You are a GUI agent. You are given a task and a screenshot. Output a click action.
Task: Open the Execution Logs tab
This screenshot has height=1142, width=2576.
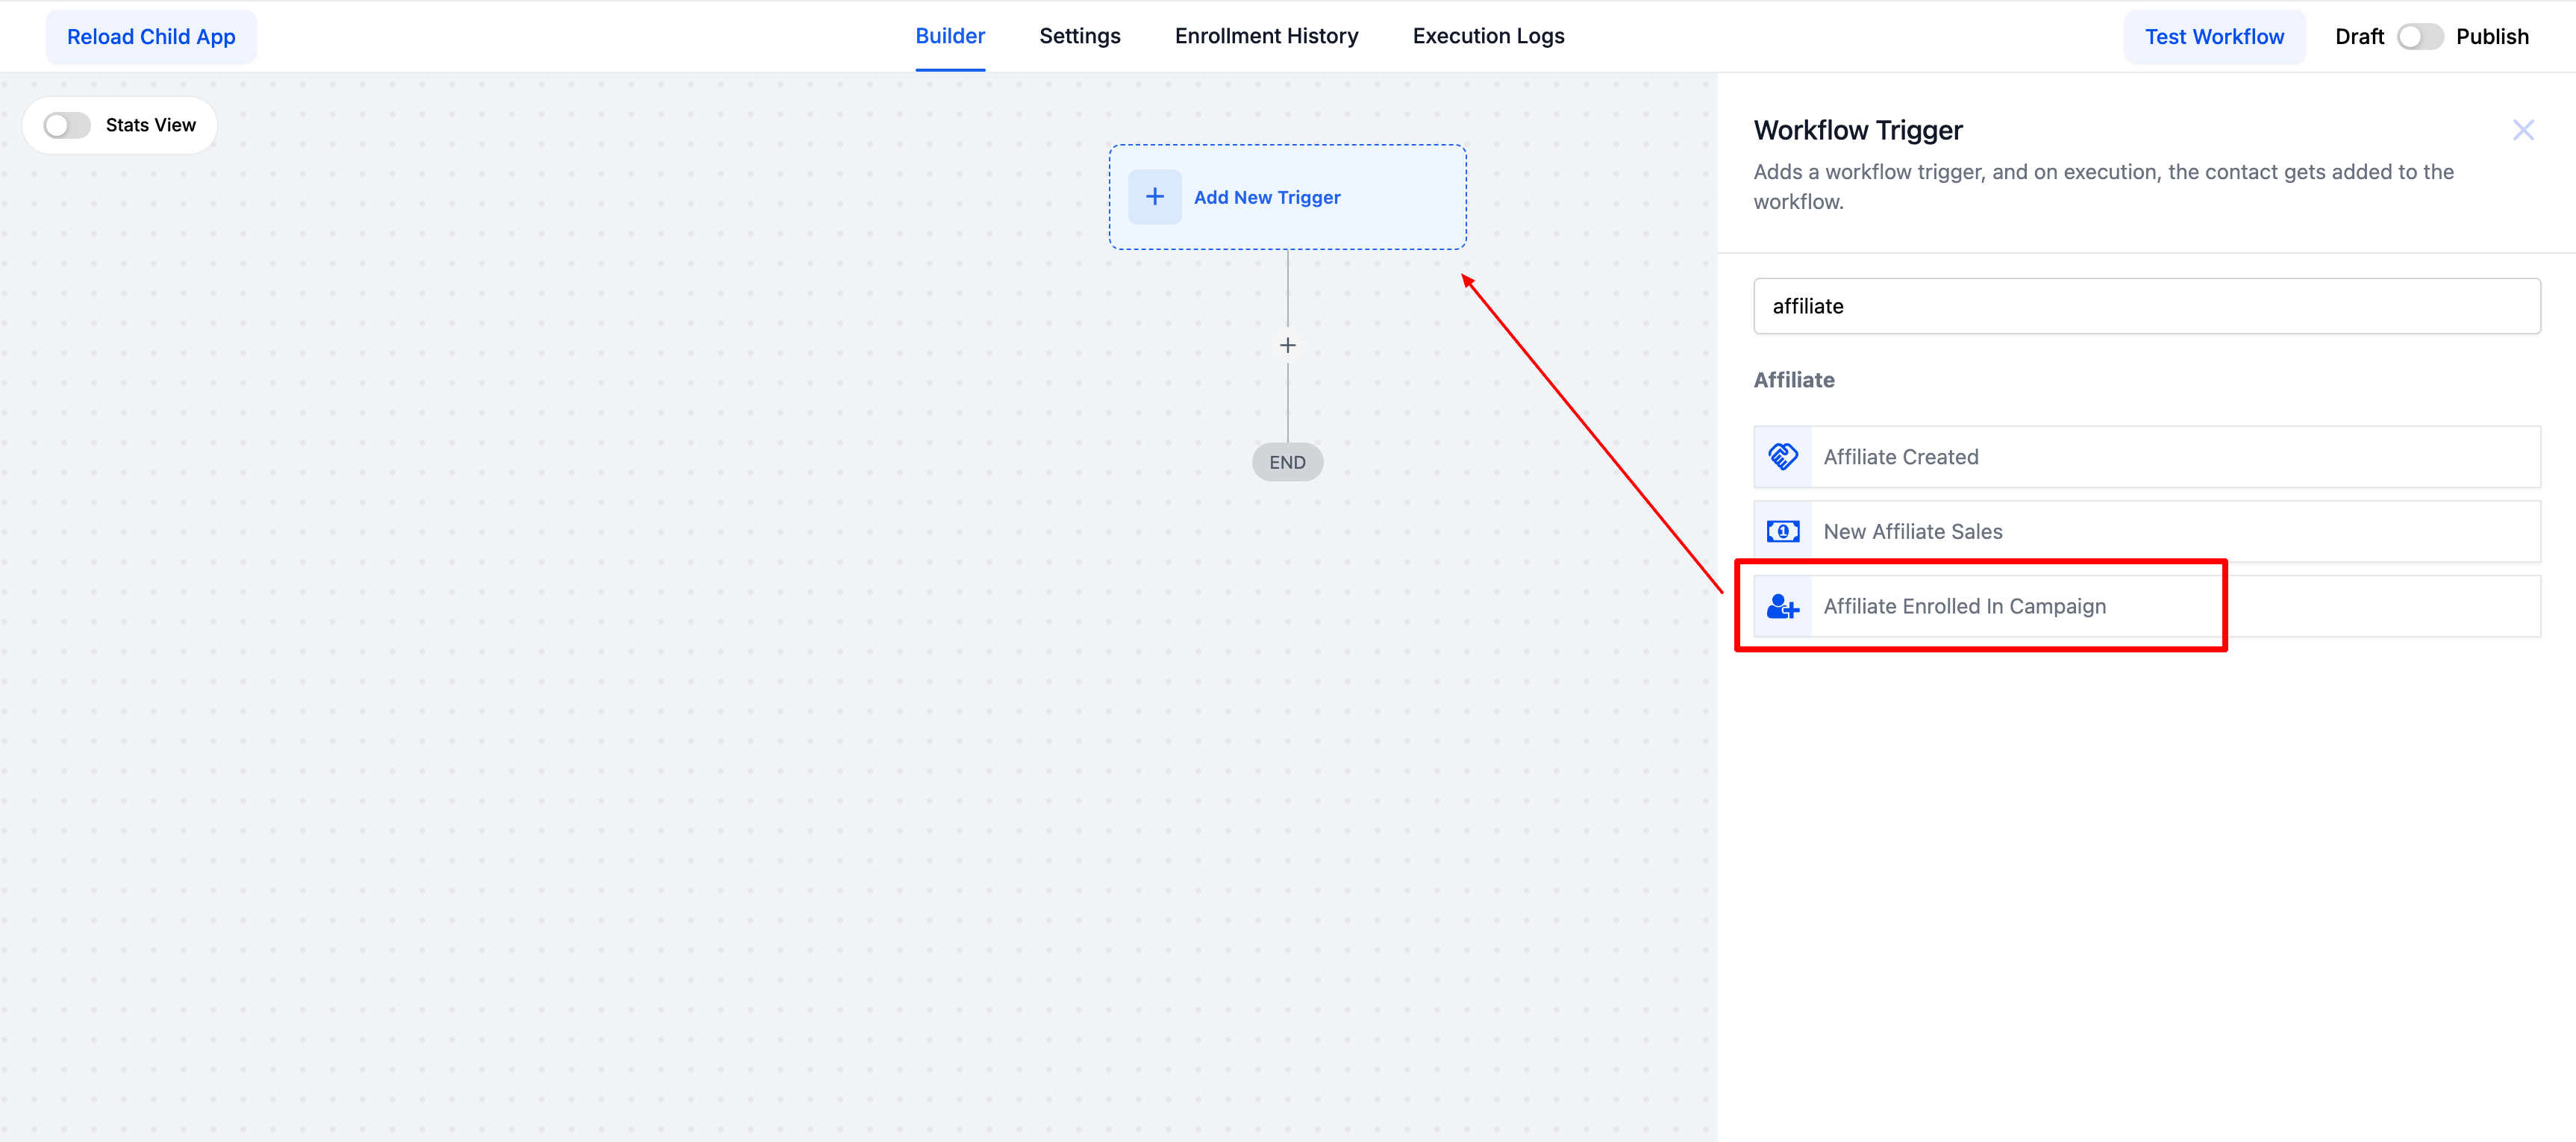point(1487,36)
